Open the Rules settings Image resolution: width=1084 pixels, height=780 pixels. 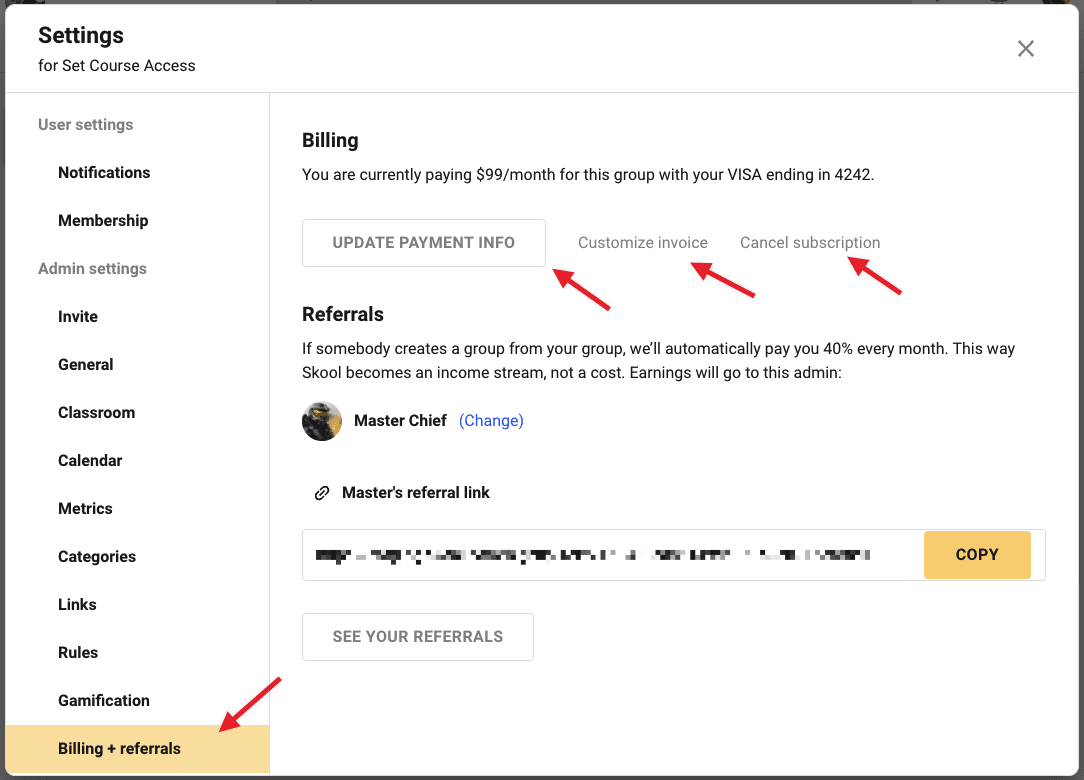pyautogui.click(x=78, y=653)
